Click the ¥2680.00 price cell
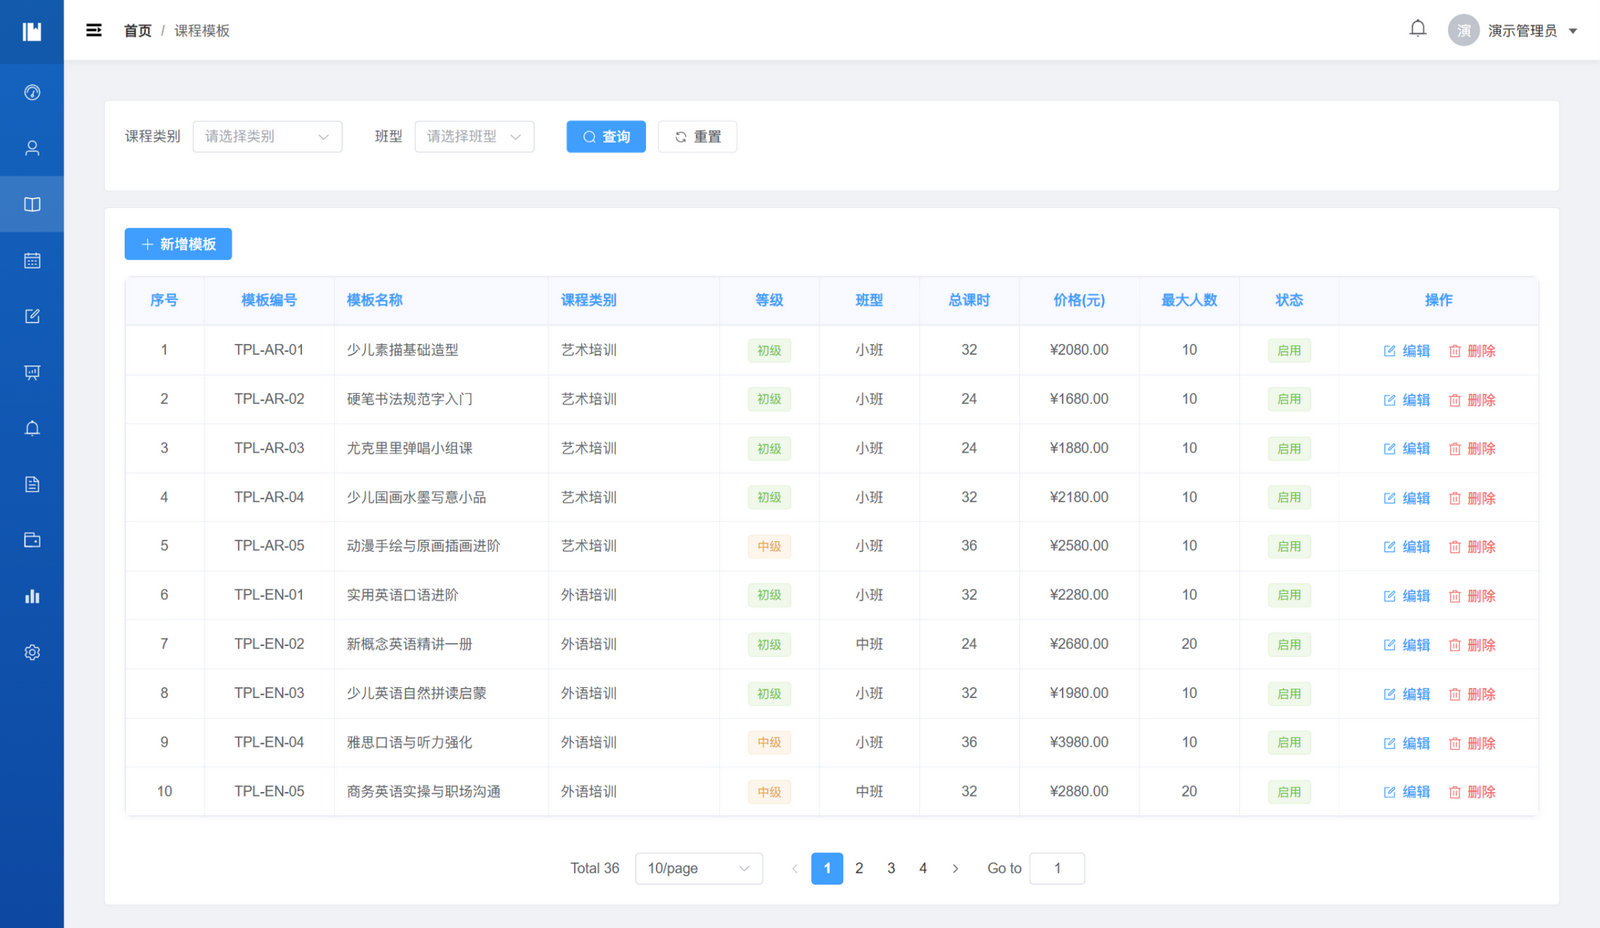 click(1079, 644)
